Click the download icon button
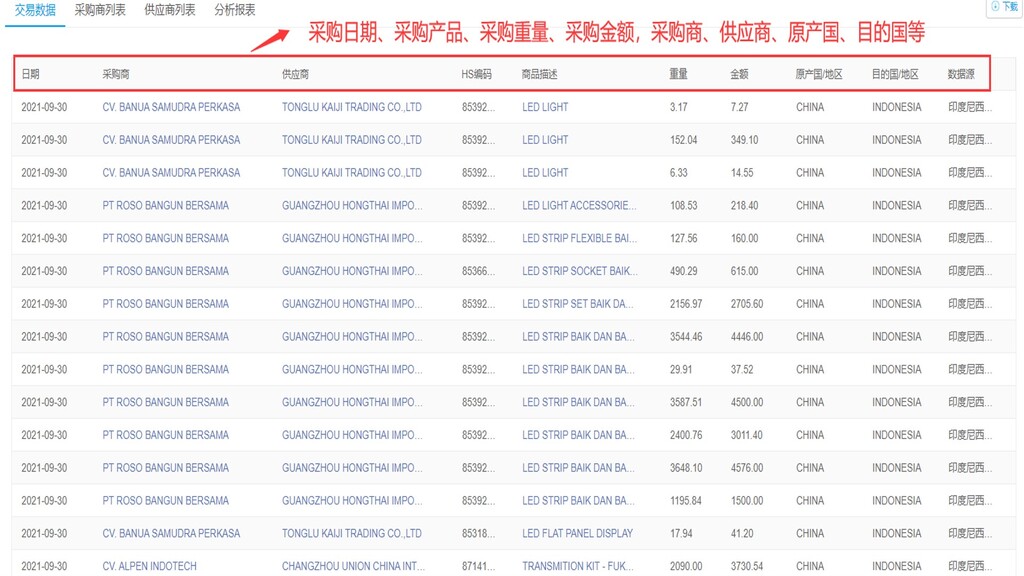The image size is (1024, 576). coord(1004,7)
